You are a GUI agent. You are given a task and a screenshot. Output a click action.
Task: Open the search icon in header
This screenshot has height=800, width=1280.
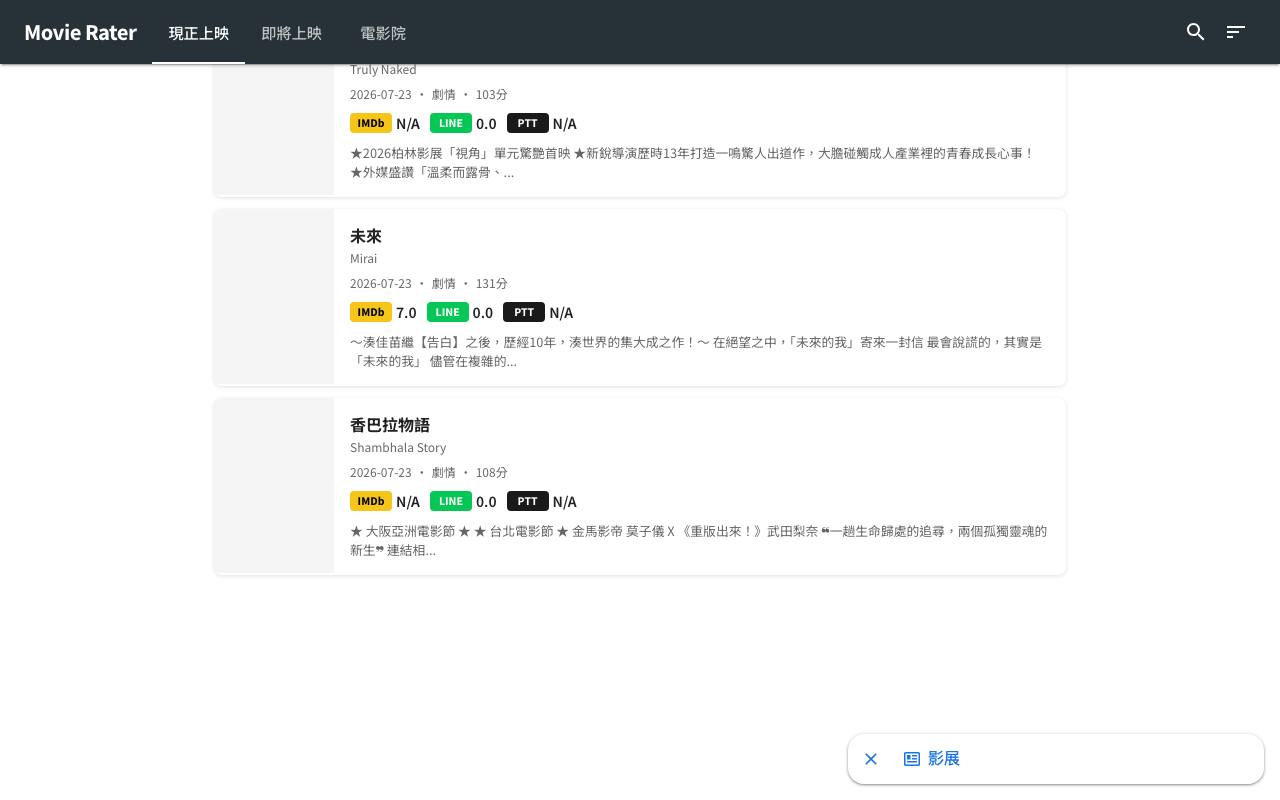[1195, 32]
